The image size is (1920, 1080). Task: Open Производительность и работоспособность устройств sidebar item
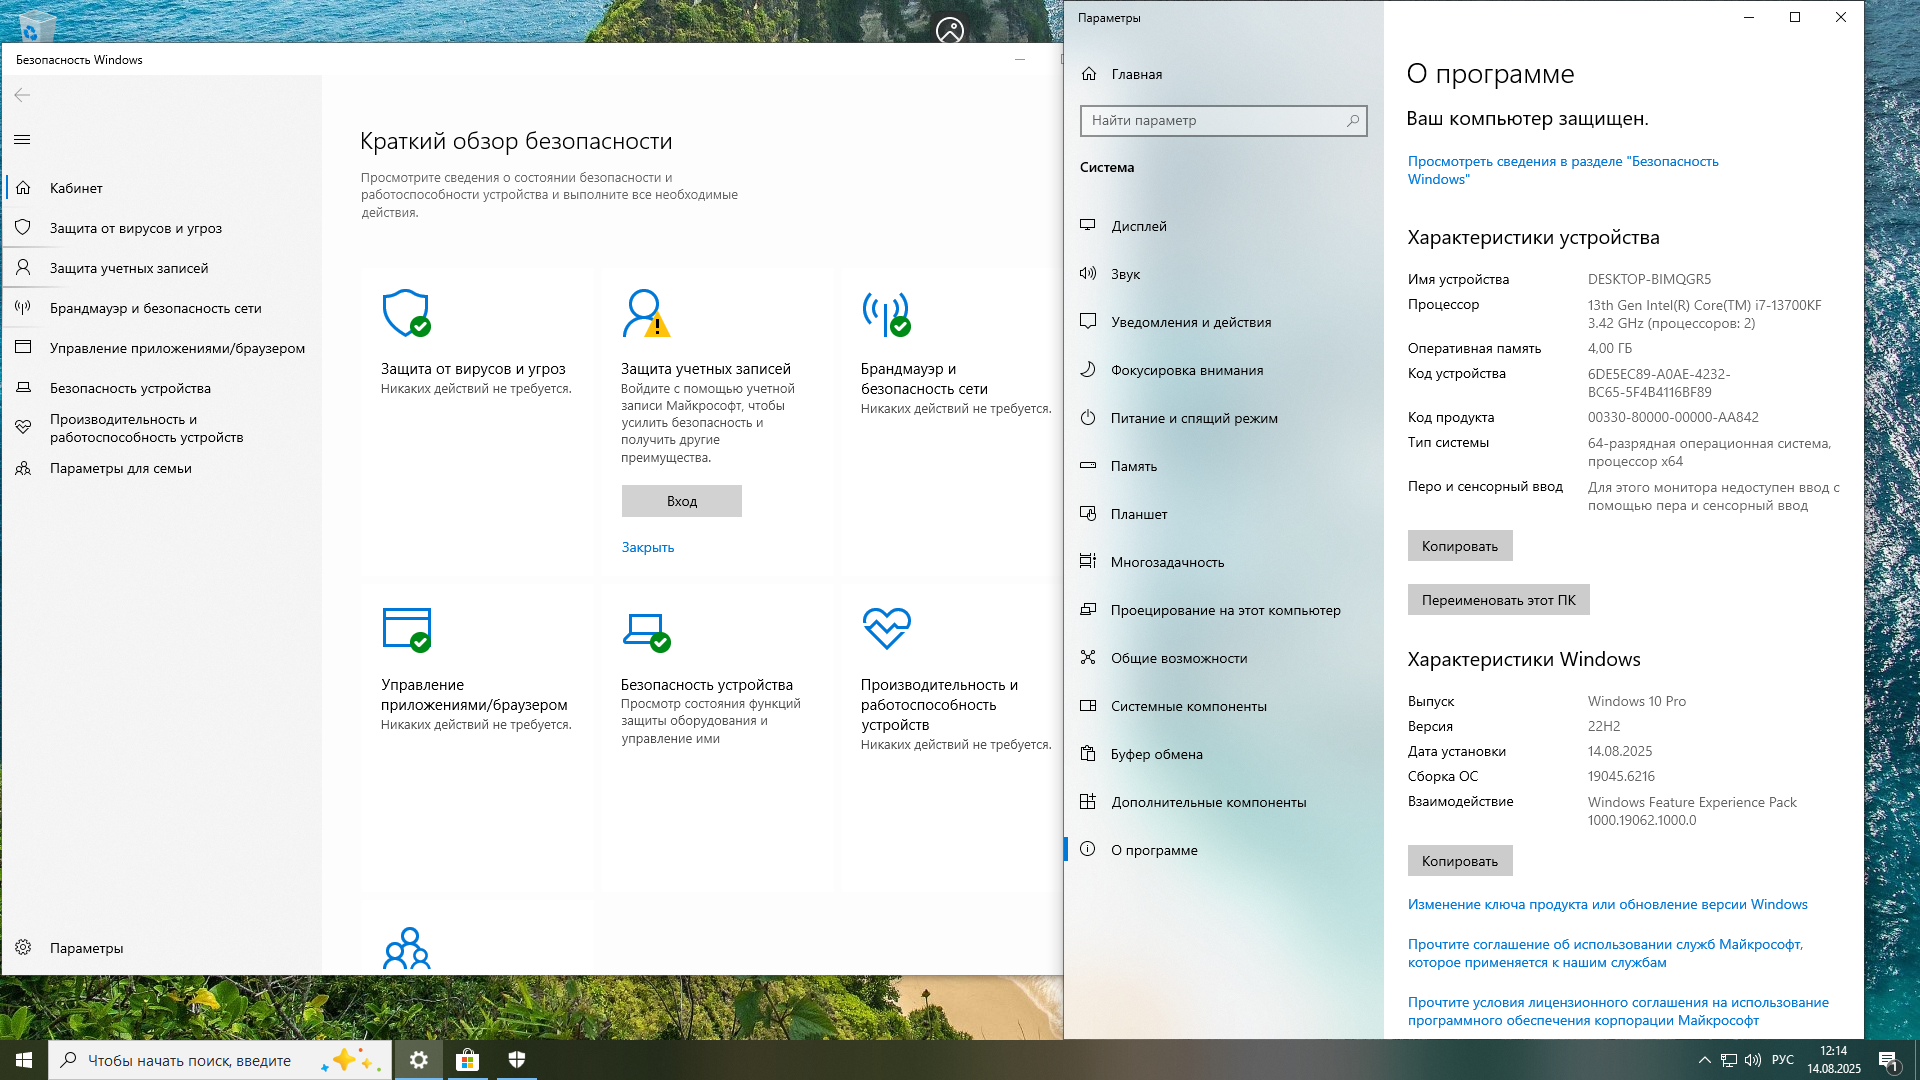[x=162, y=428]
